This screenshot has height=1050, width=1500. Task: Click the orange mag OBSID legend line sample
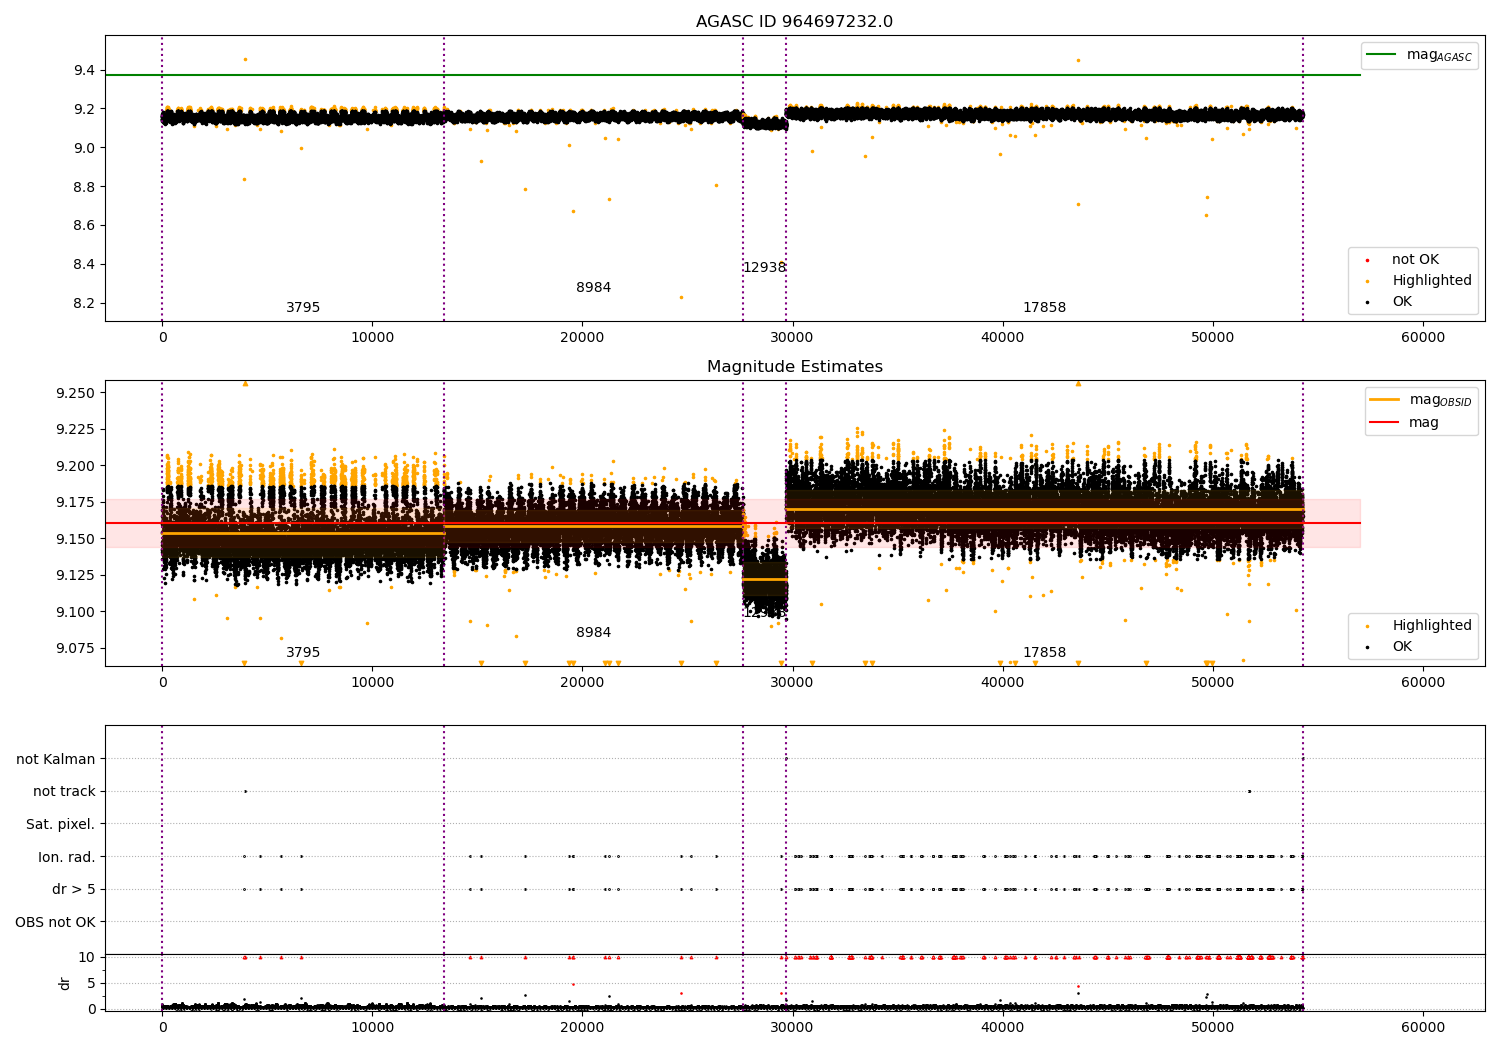pyautogui.click(x=1385, y=400)
